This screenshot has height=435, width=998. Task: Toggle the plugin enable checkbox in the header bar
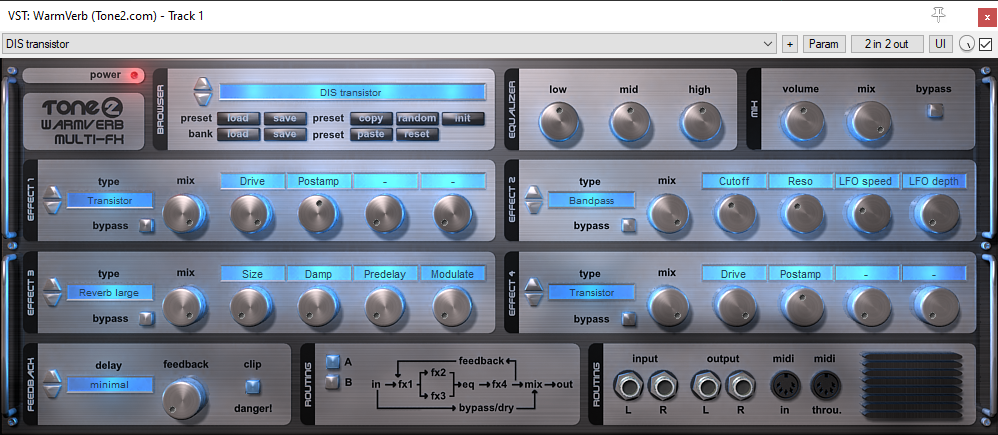coord(985,44)
